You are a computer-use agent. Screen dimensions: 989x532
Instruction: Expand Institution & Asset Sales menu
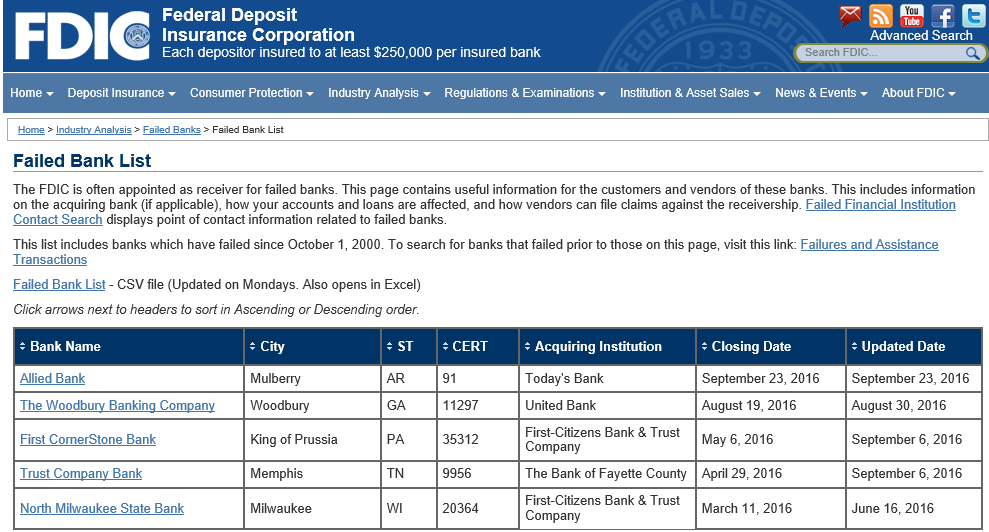tap(690, 93)
